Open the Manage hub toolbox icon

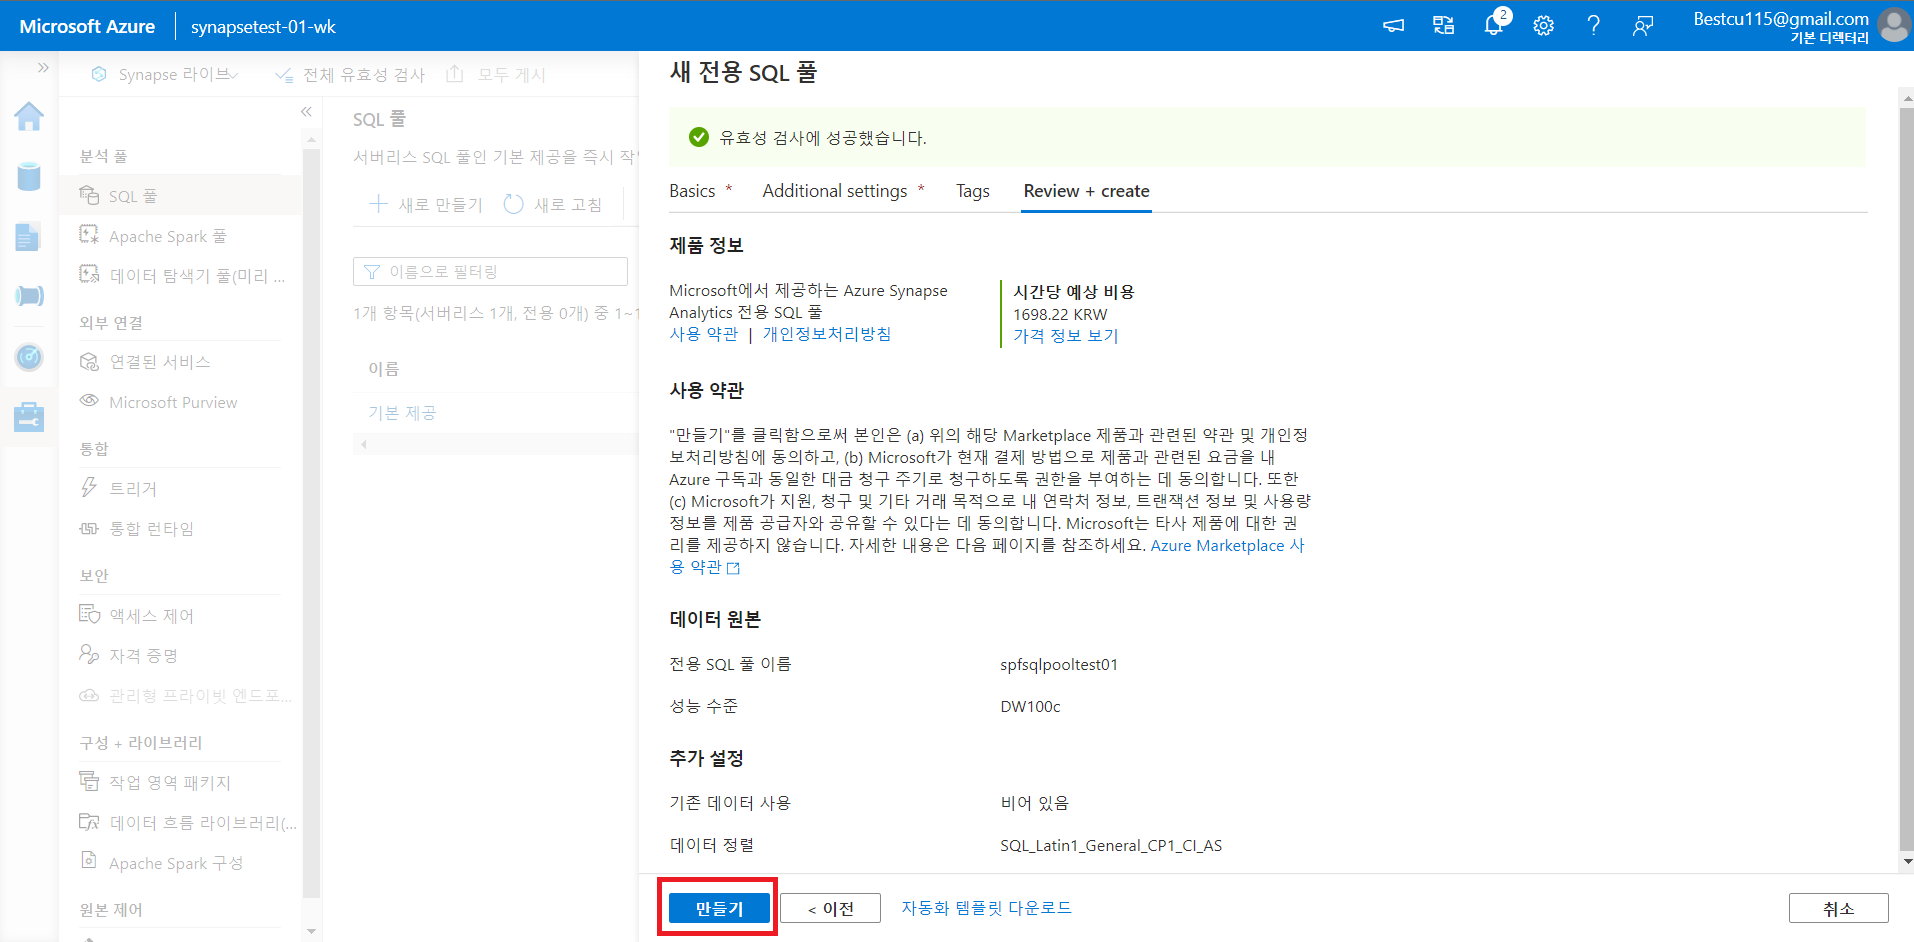29,416
